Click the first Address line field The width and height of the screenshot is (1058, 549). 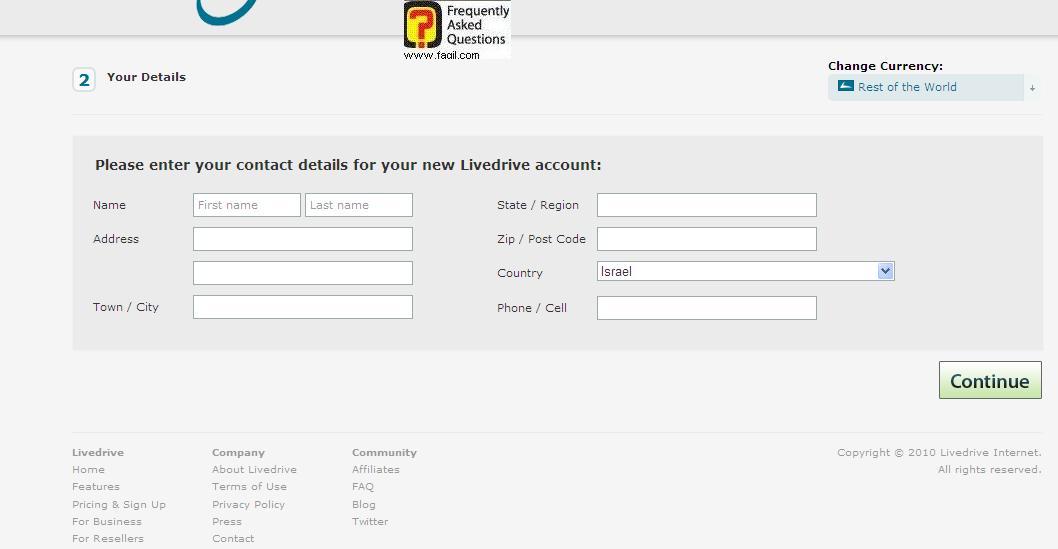coord(302,239)
